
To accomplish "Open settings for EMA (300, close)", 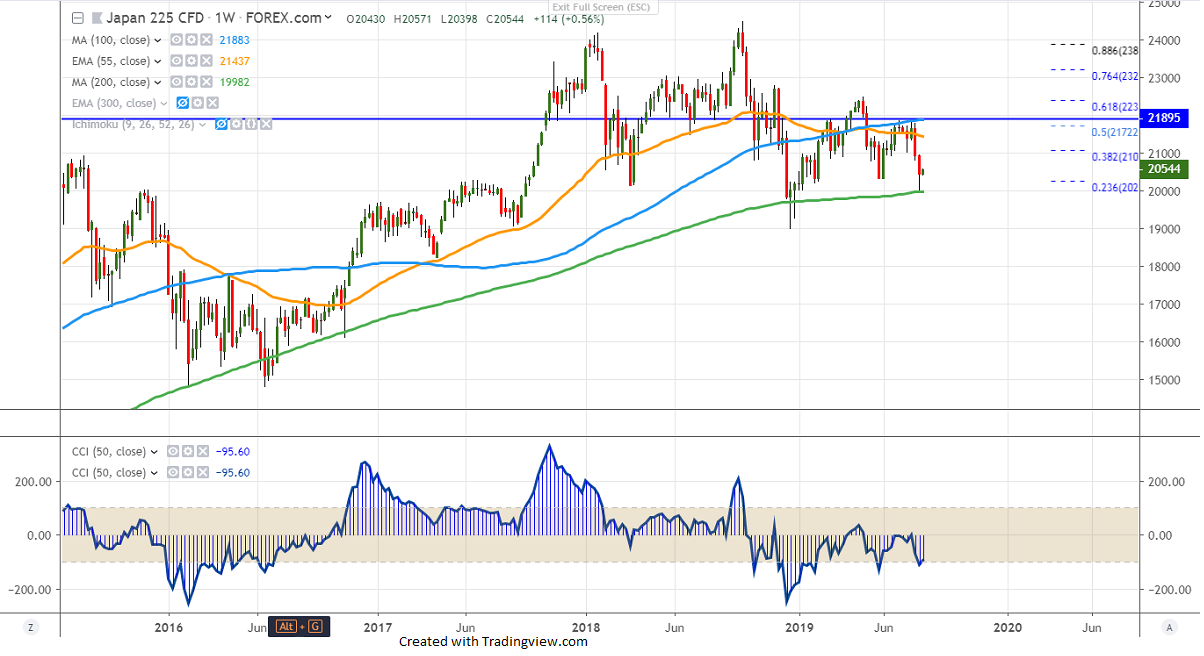I will click(197, 103).
